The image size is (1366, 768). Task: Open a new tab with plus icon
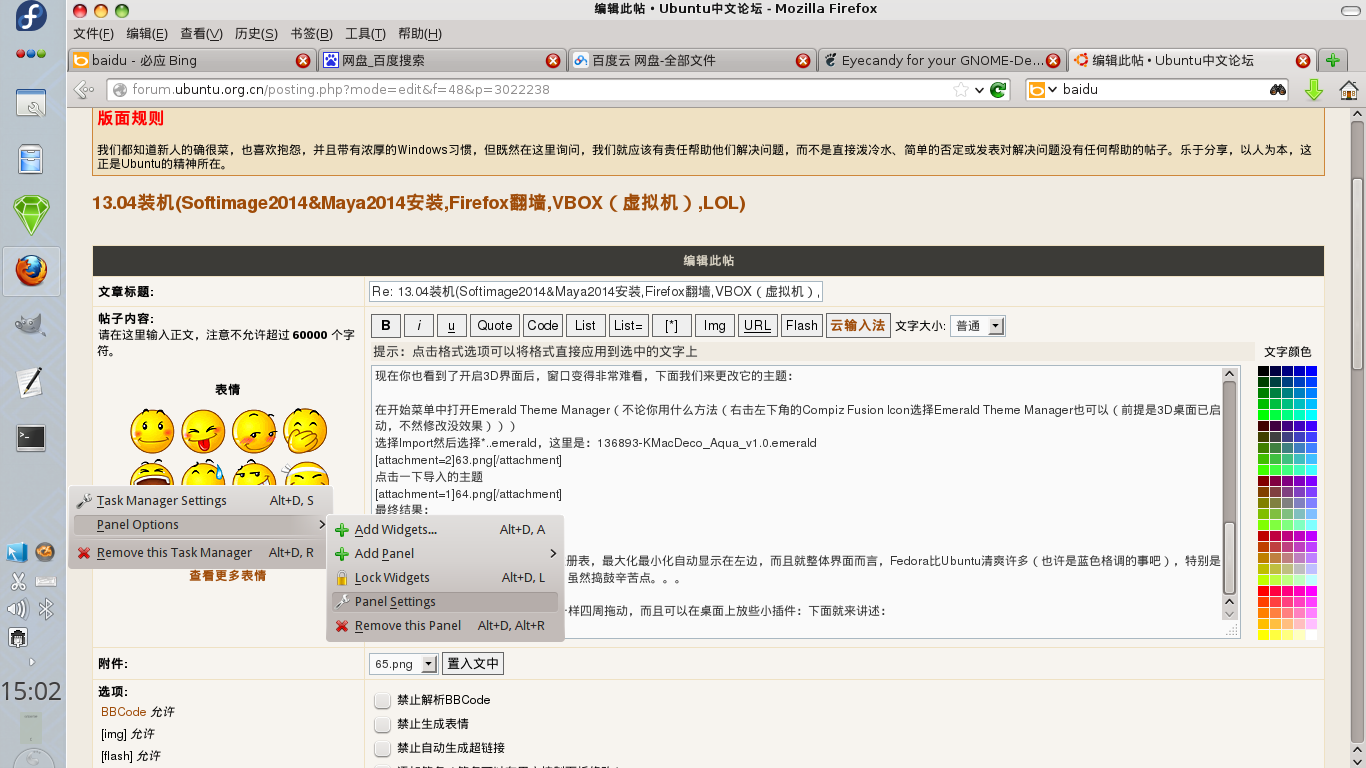point(1332,60)
